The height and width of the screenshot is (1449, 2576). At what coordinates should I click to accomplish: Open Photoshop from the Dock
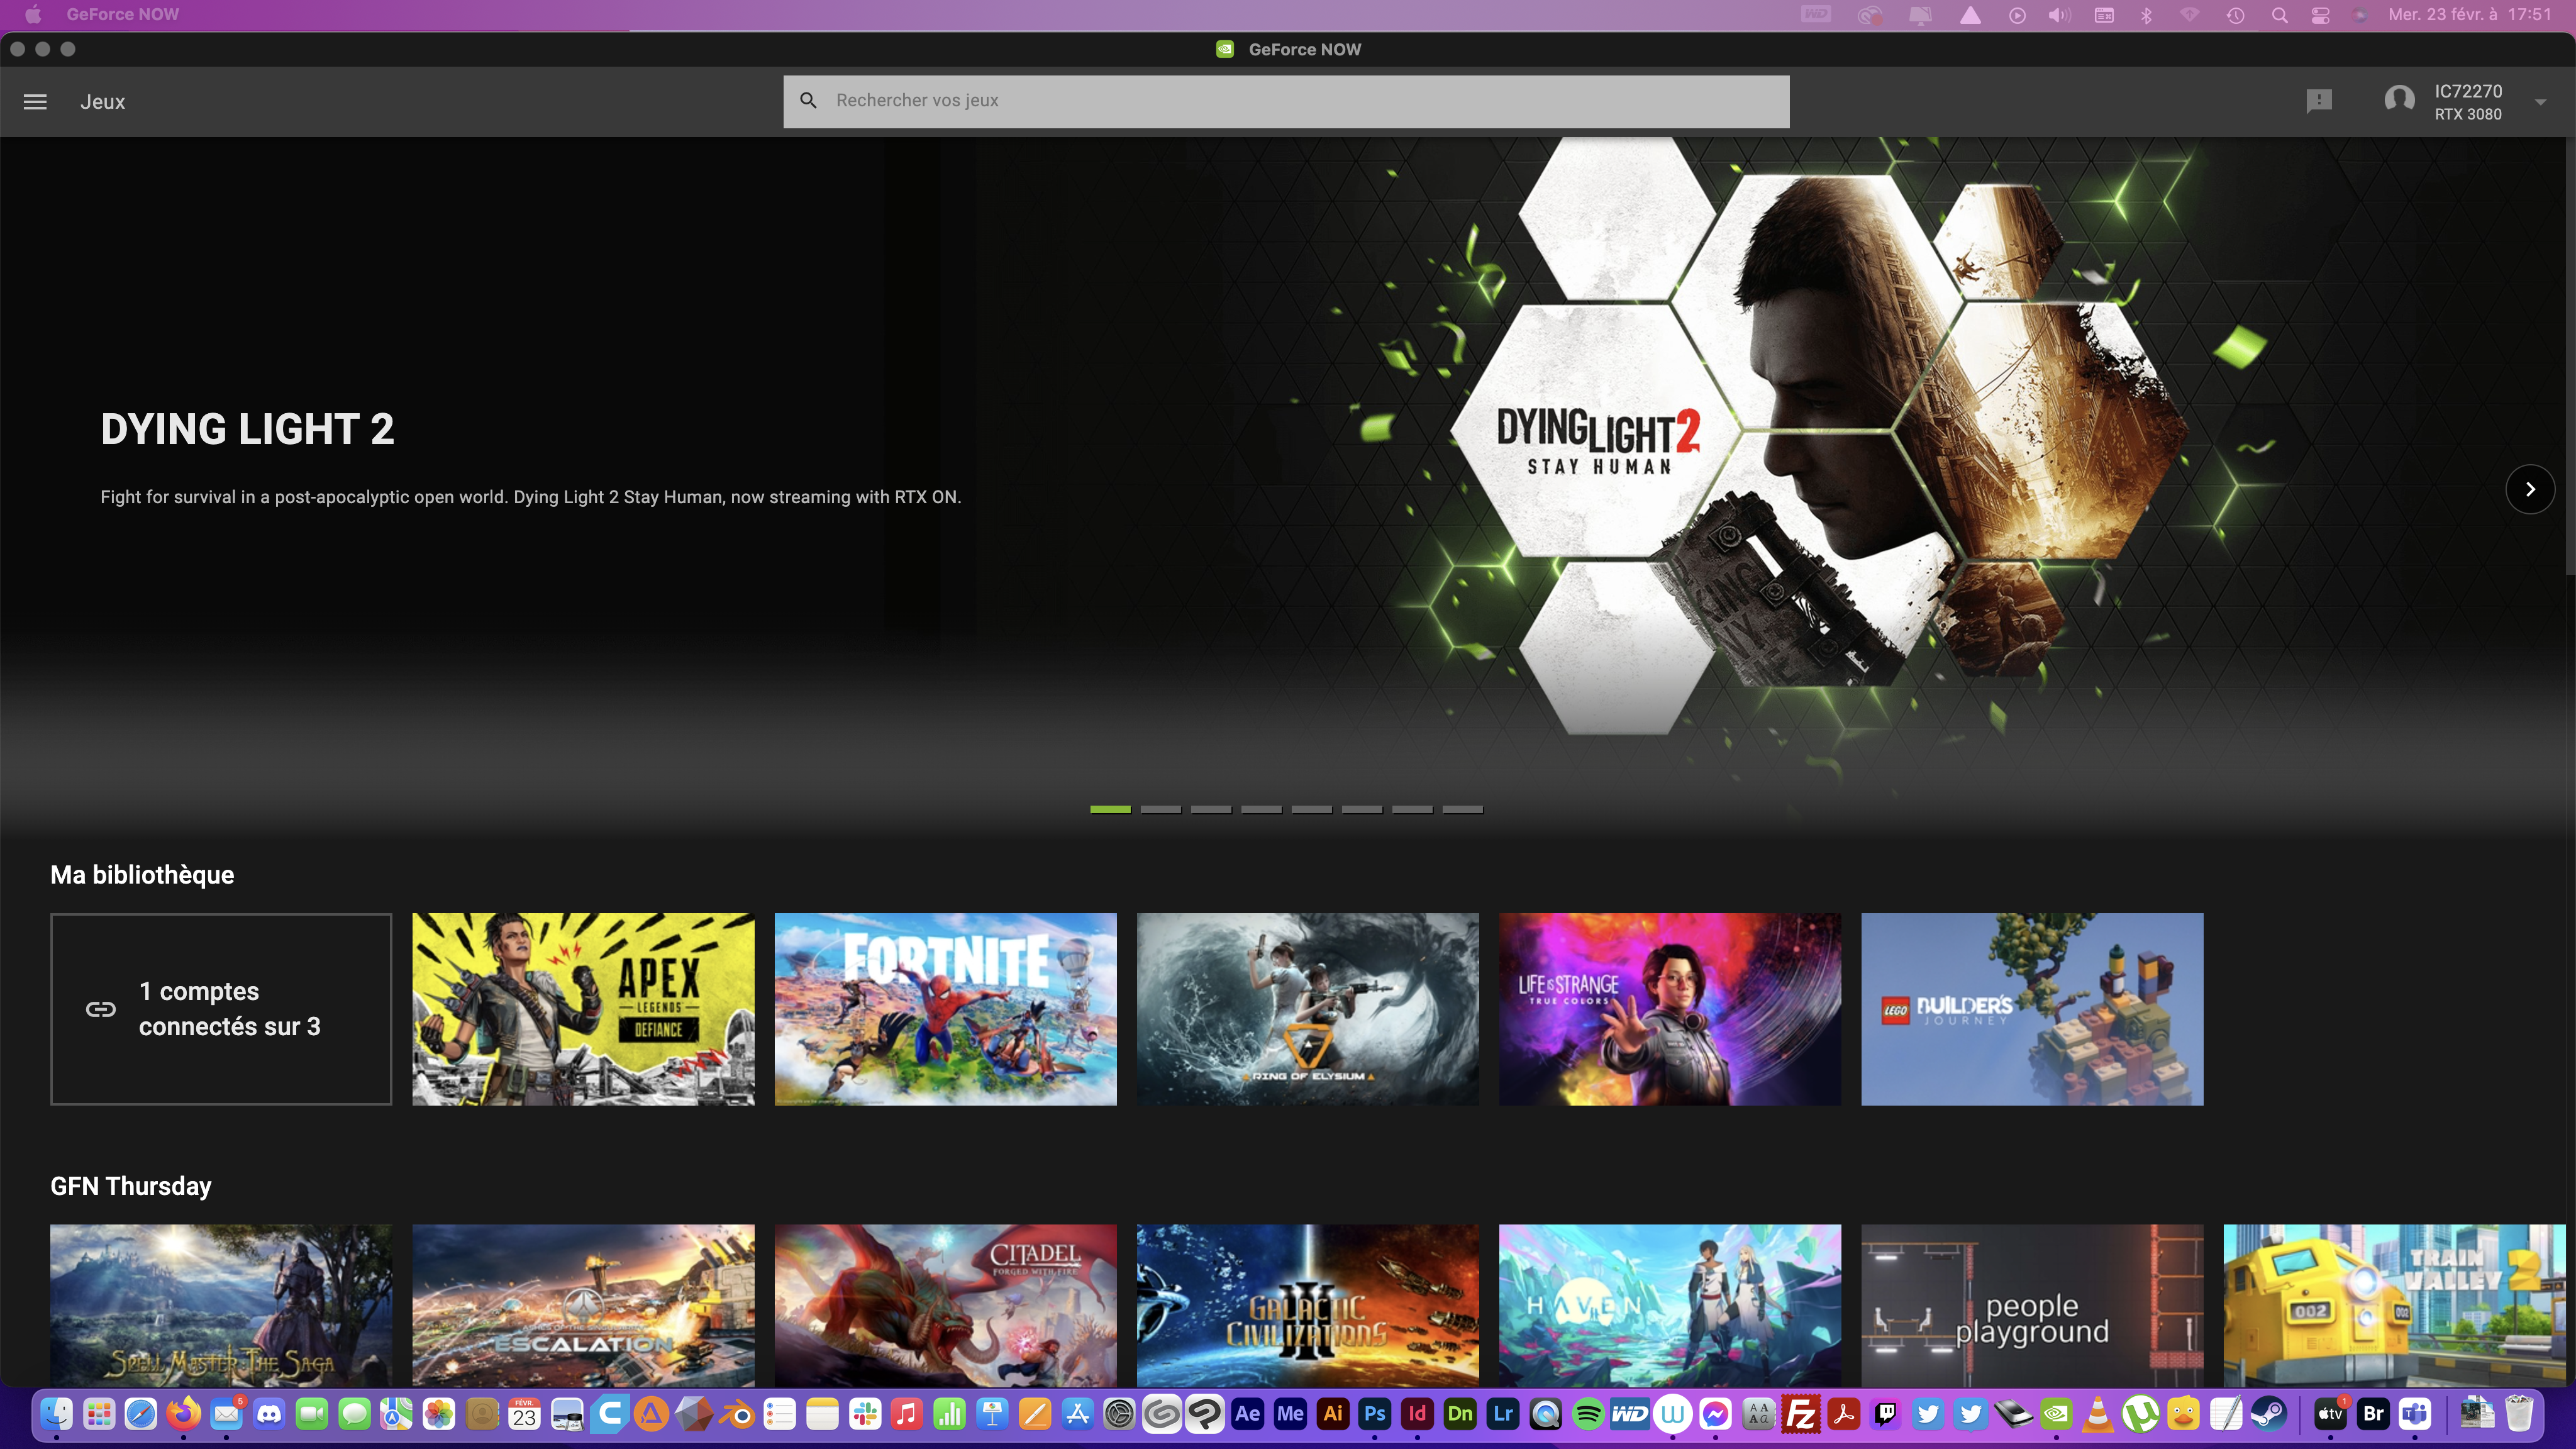point(1375,1414)
